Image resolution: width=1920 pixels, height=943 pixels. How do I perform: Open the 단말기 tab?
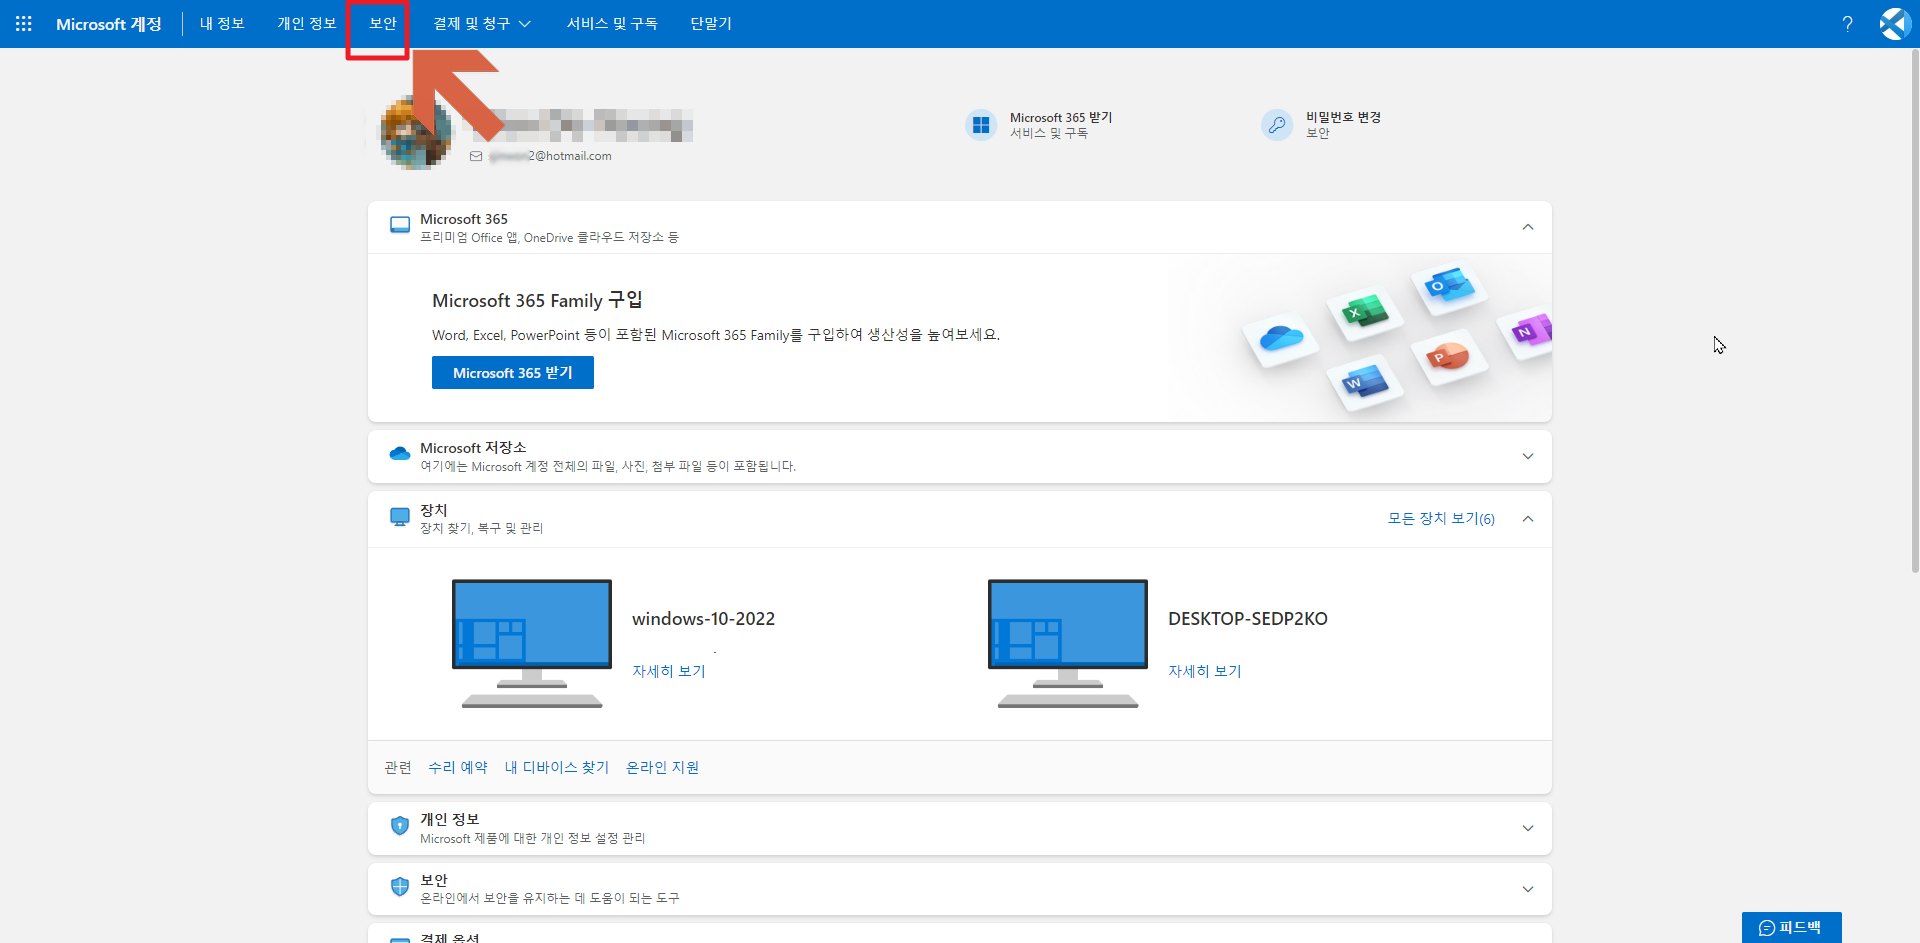711,24
